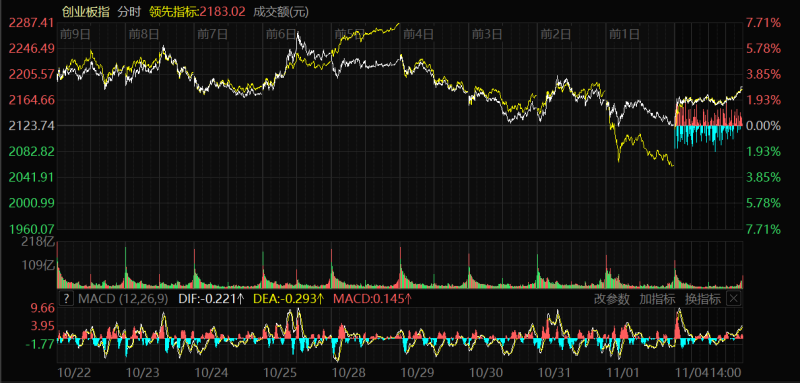The height and width of the screenshot is (383, 800).
Task: Click the 2082.82 price axis value
Action: coord(32,151)
